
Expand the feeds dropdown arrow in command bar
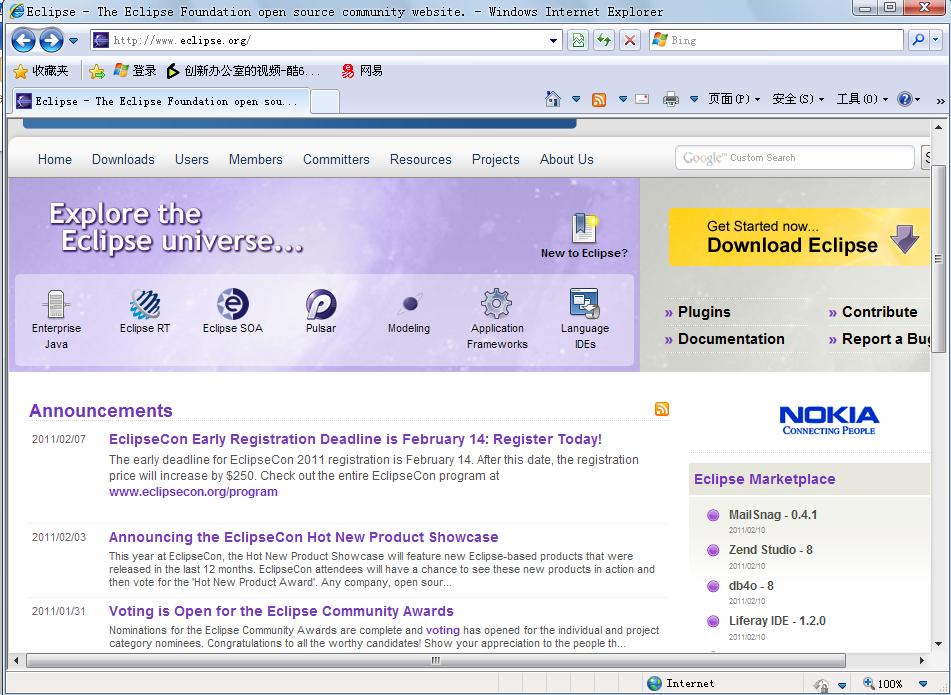pyautogui.click(x=623, y=99)
